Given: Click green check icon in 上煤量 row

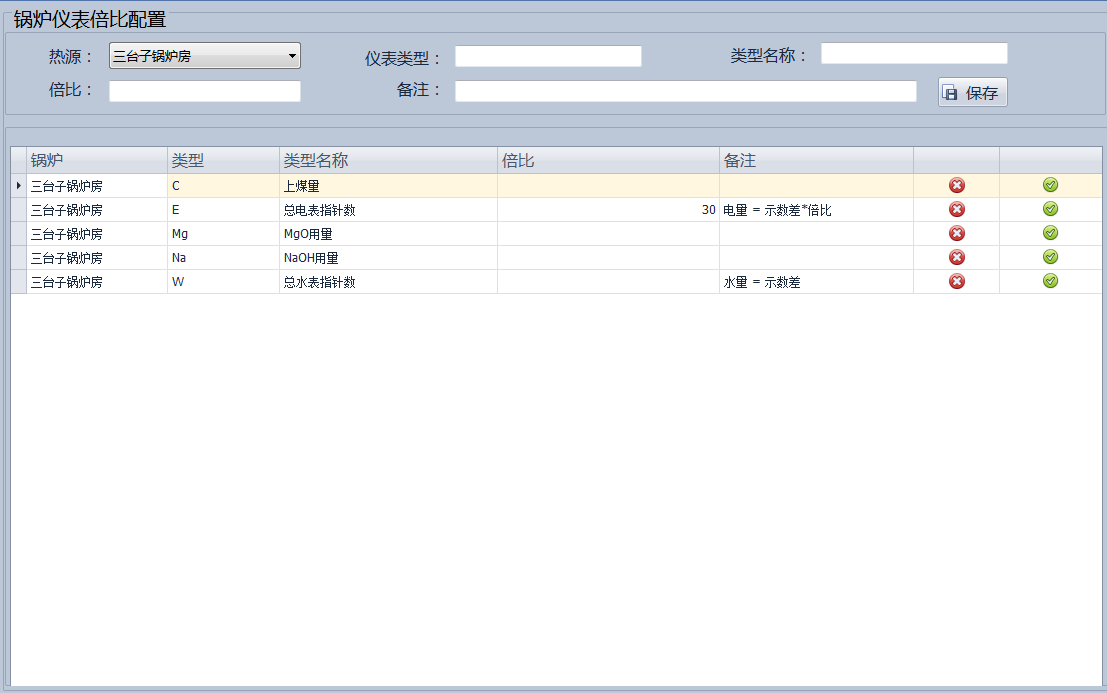Looking at the screenshot, I should tap(1050, 185).
